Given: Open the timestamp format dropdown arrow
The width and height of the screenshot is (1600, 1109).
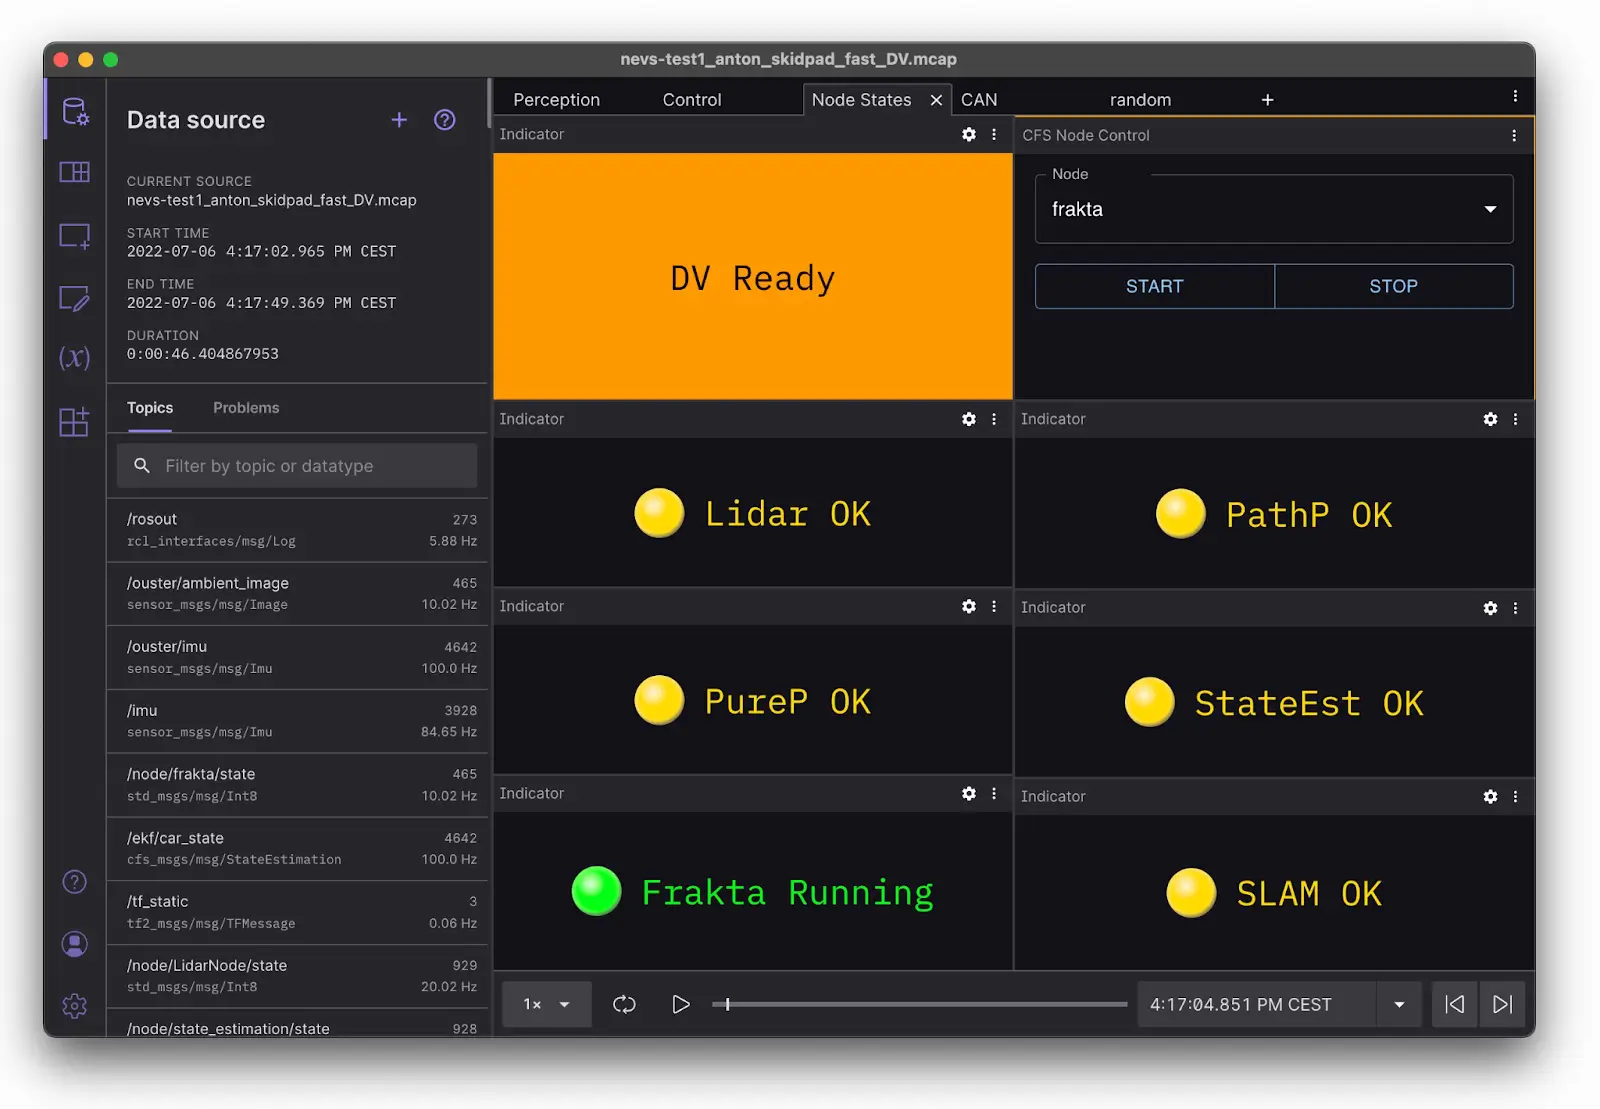Looking at the screenshot, I should [1399, 1004].
